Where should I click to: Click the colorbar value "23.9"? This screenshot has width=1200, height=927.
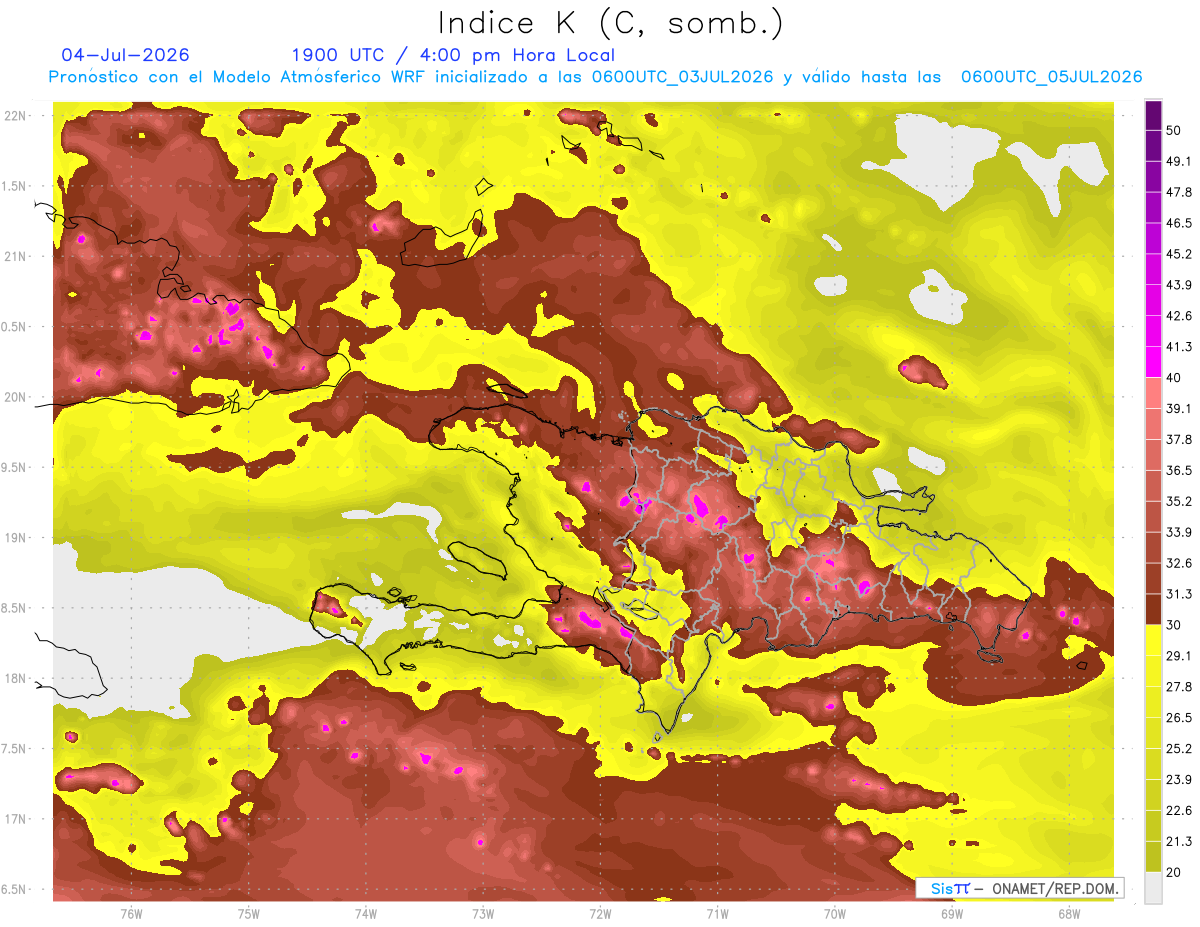pyautogui.click(x=1180, y=779)
